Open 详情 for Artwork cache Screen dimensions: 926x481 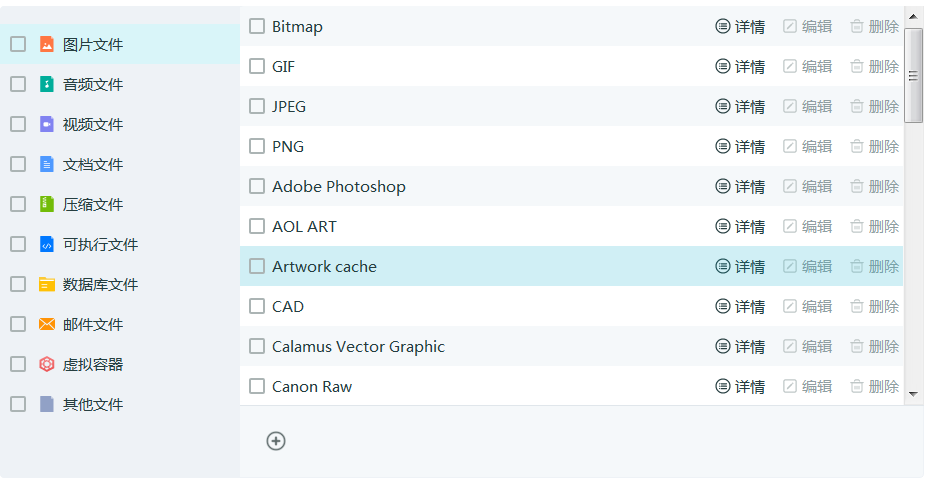(x=740, y=266)
